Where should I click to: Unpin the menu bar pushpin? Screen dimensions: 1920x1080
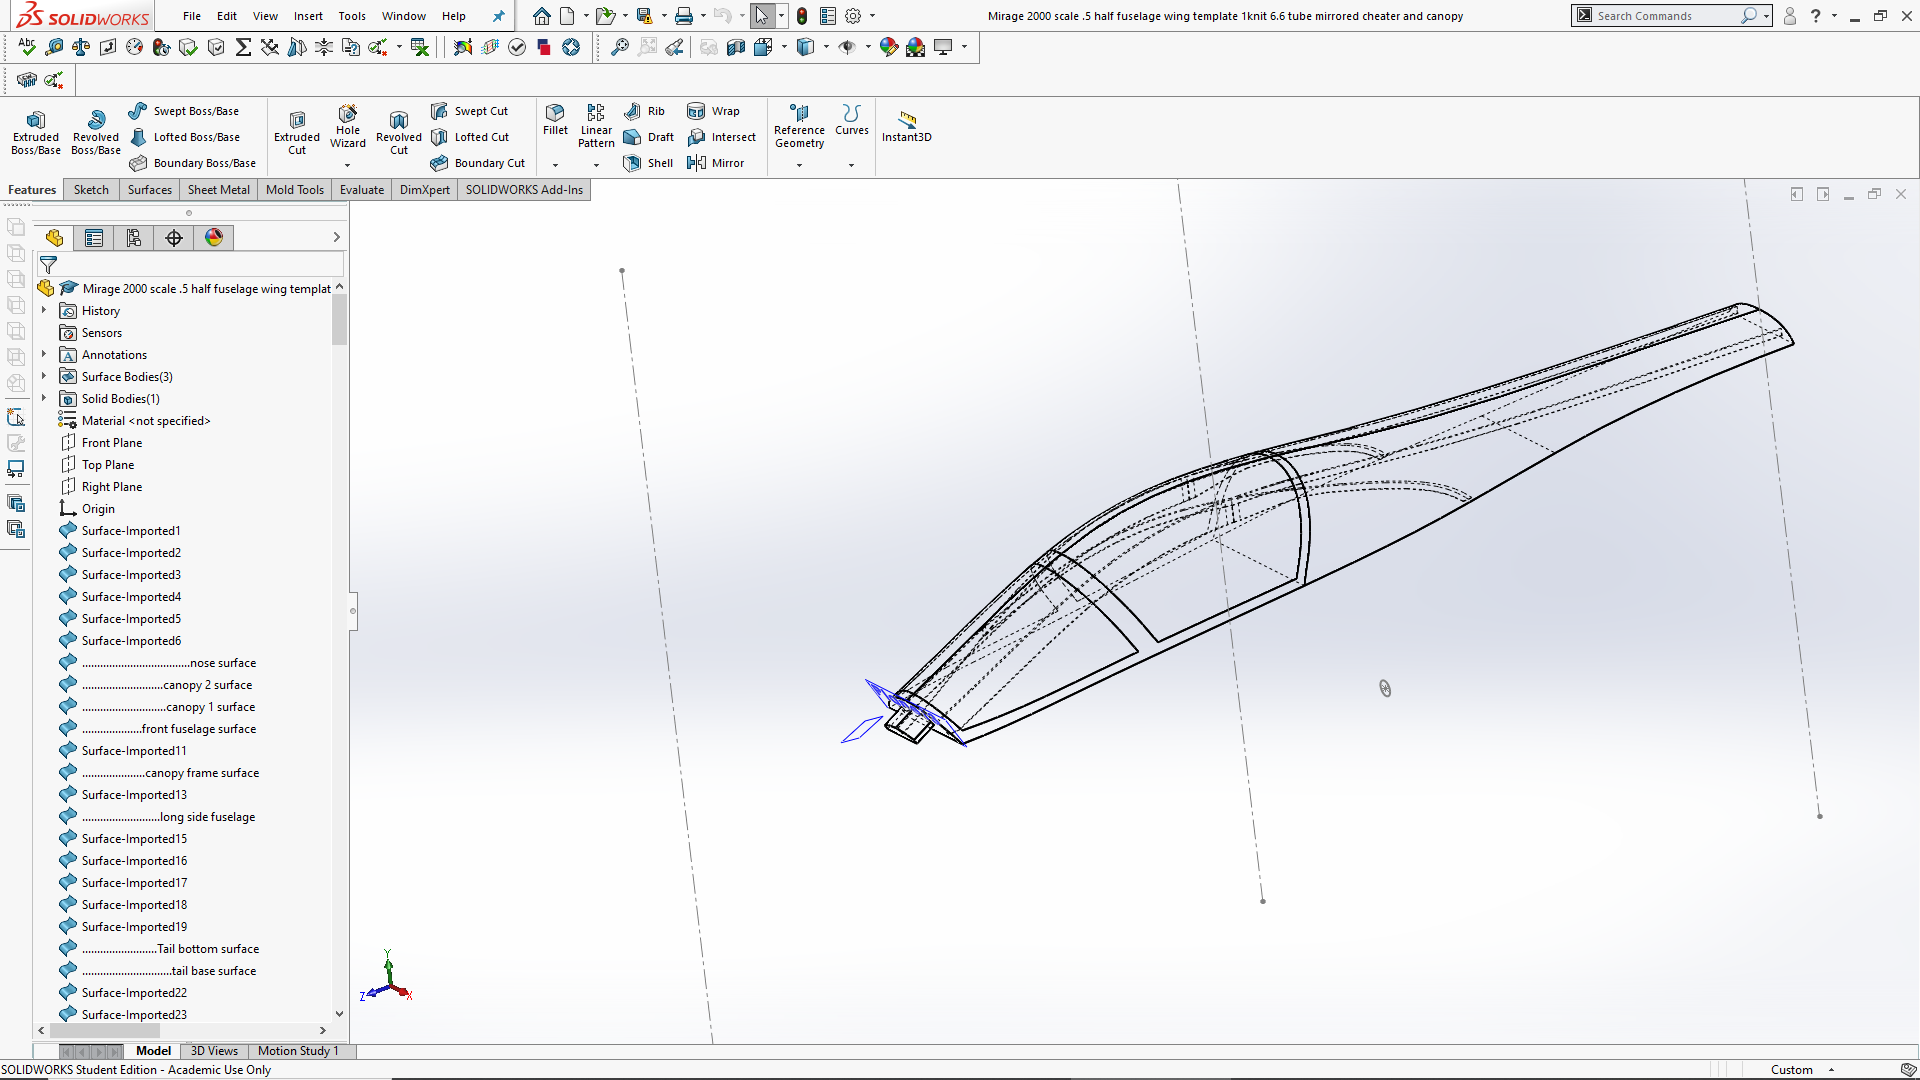coord(498,16)
